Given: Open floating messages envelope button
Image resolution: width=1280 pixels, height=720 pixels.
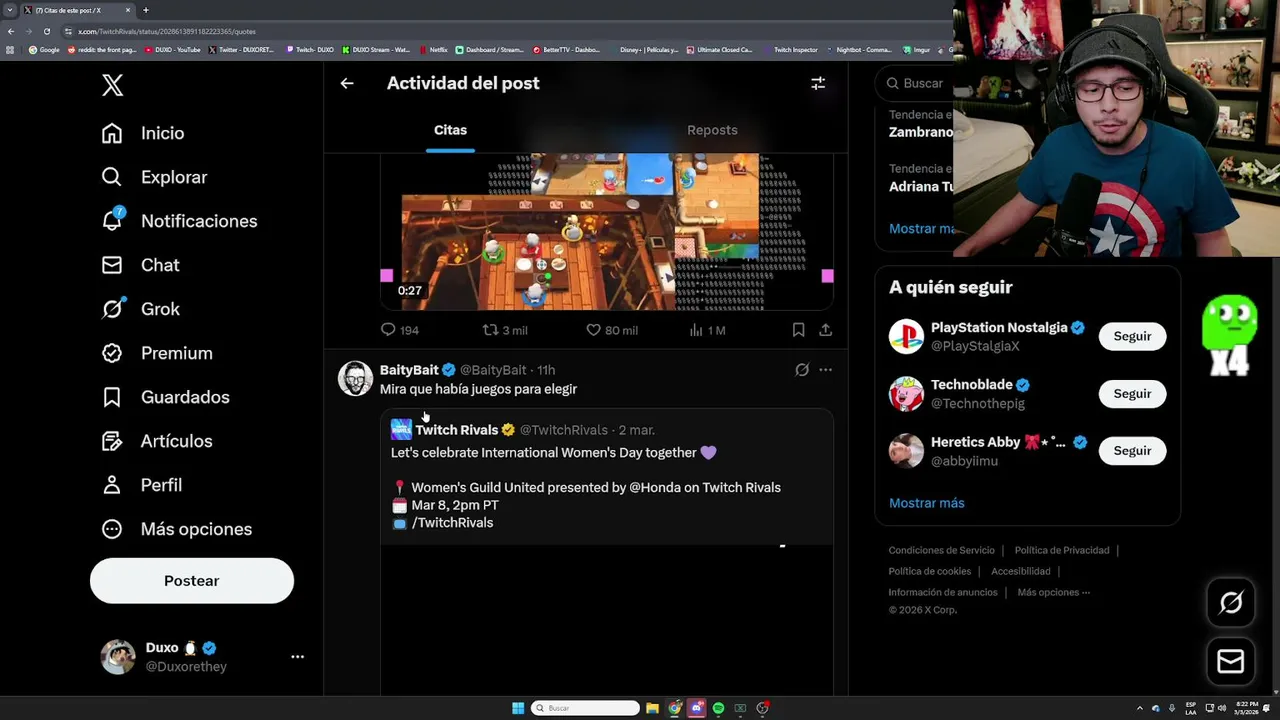Looking at the screenshot, I should coord(1231,661).
